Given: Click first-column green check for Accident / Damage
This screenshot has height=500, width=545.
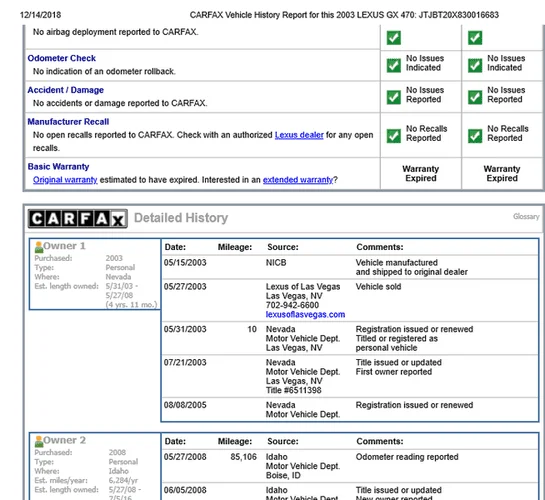Looking at the screenshot, I should (x=393, y=97).
